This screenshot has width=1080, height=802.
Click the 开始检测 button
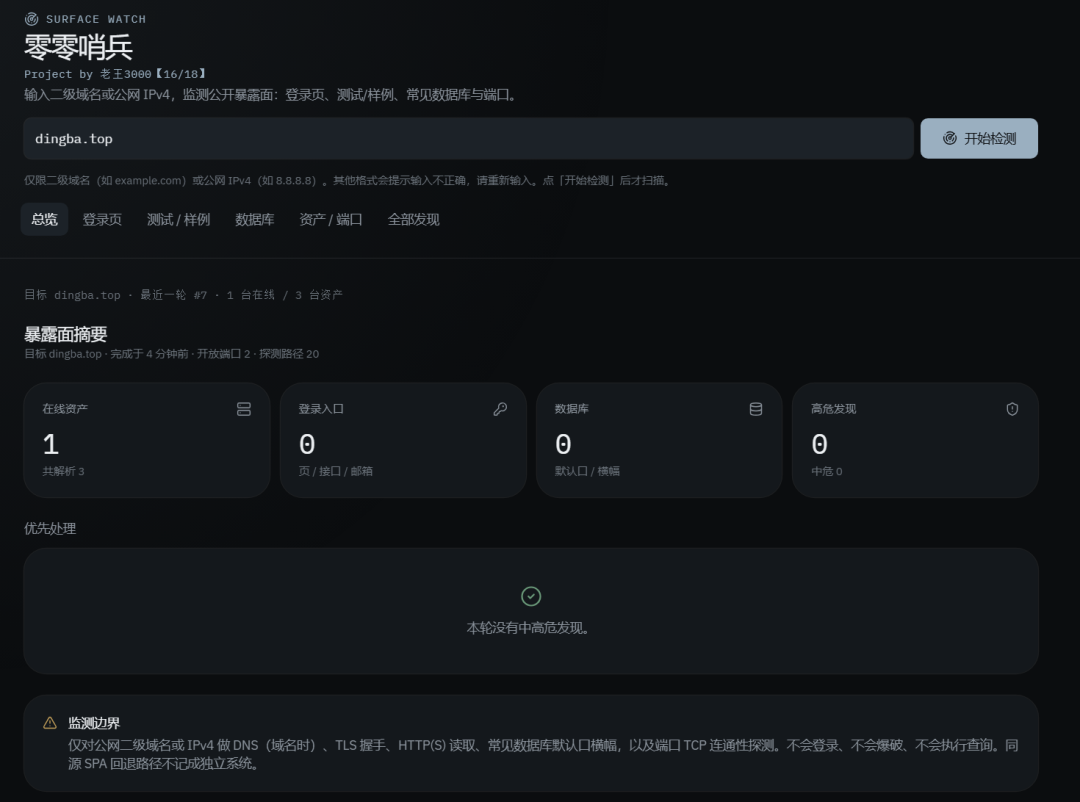979,138
